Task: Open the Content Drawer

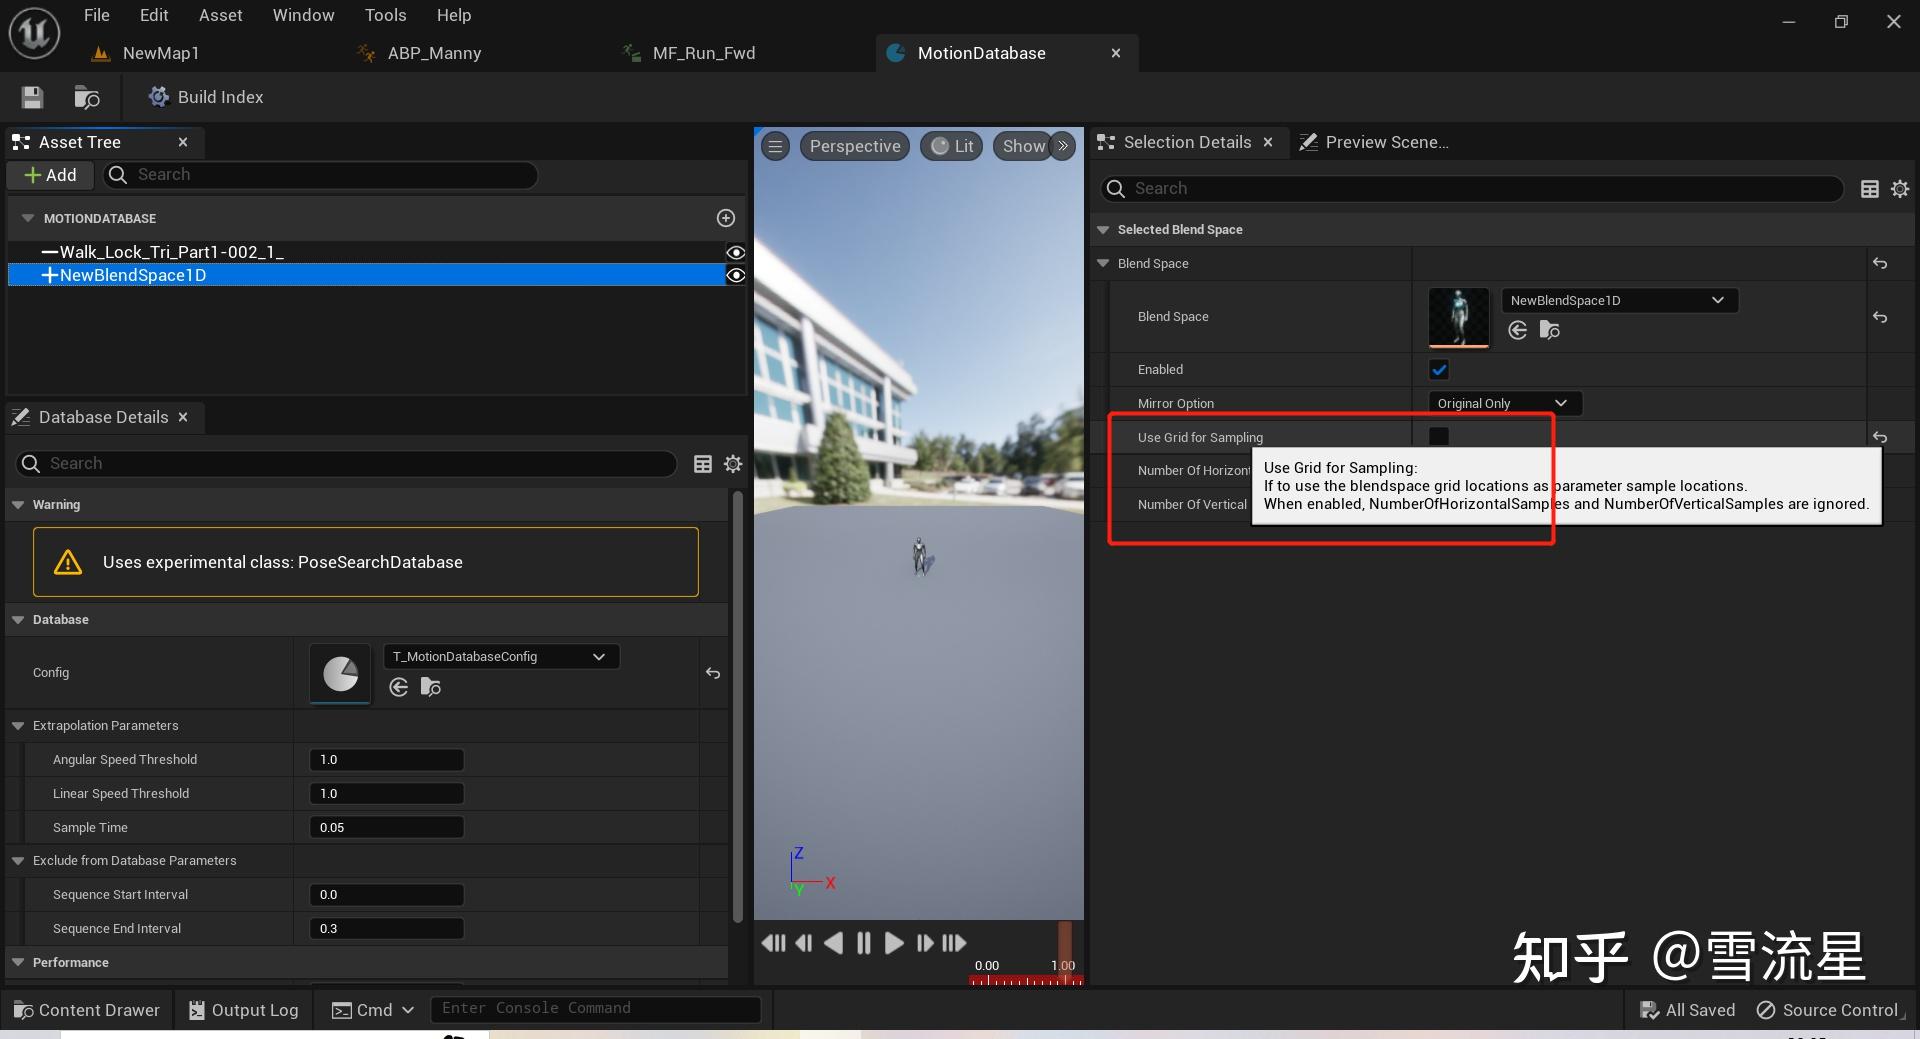Action: coord(86,1010)
